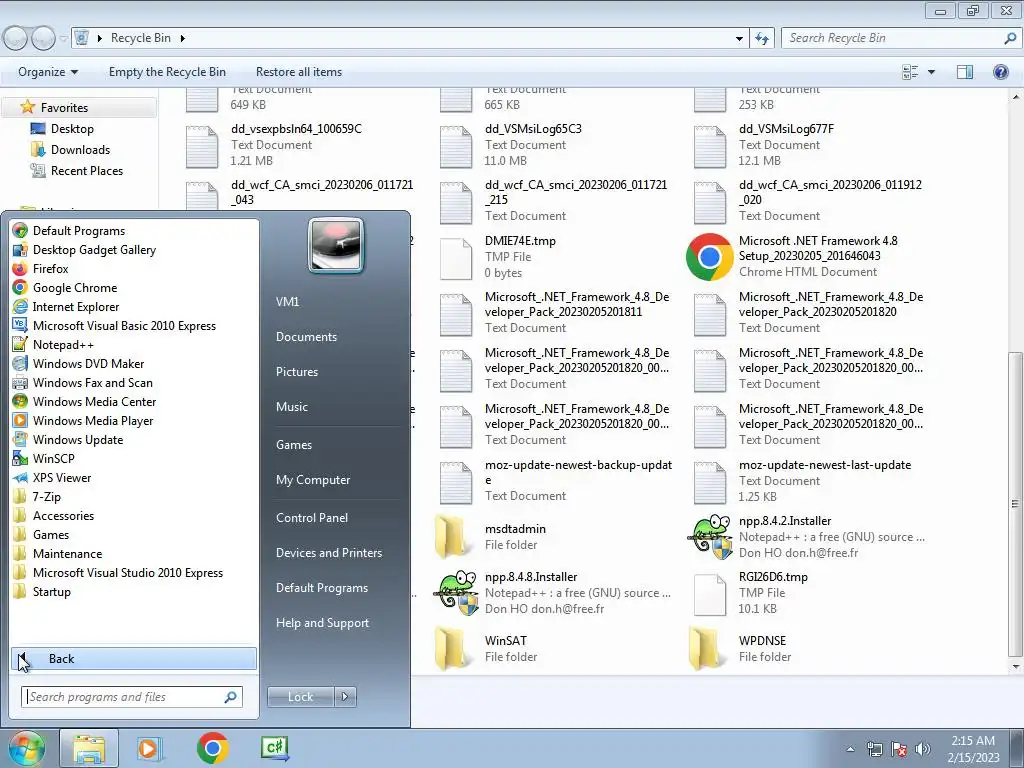Open Windows Fax and Scan
This screenshot has height=768, width=1024.
(x=82, y=382)
